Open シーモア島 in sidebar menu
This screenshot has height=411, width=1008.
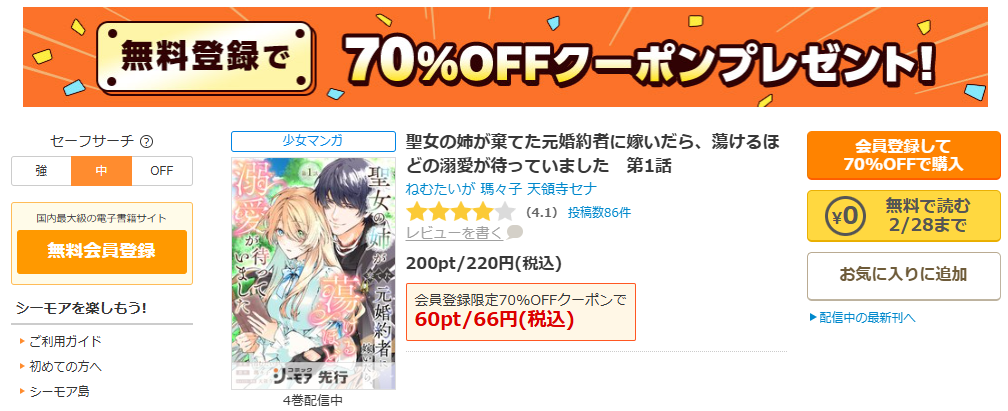coord(59,391)
